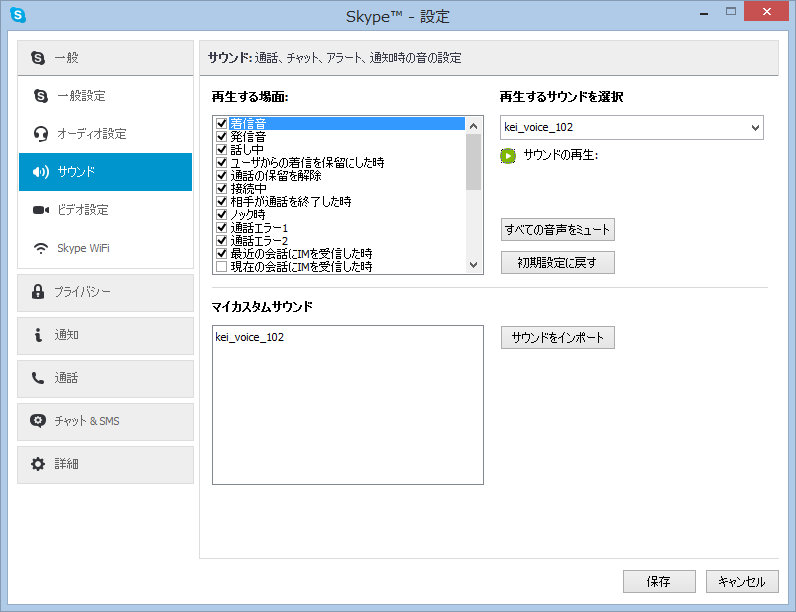
Task: Click the Skype WiFi signal icon
Action: pyautogui.click(x=40, y=248)
